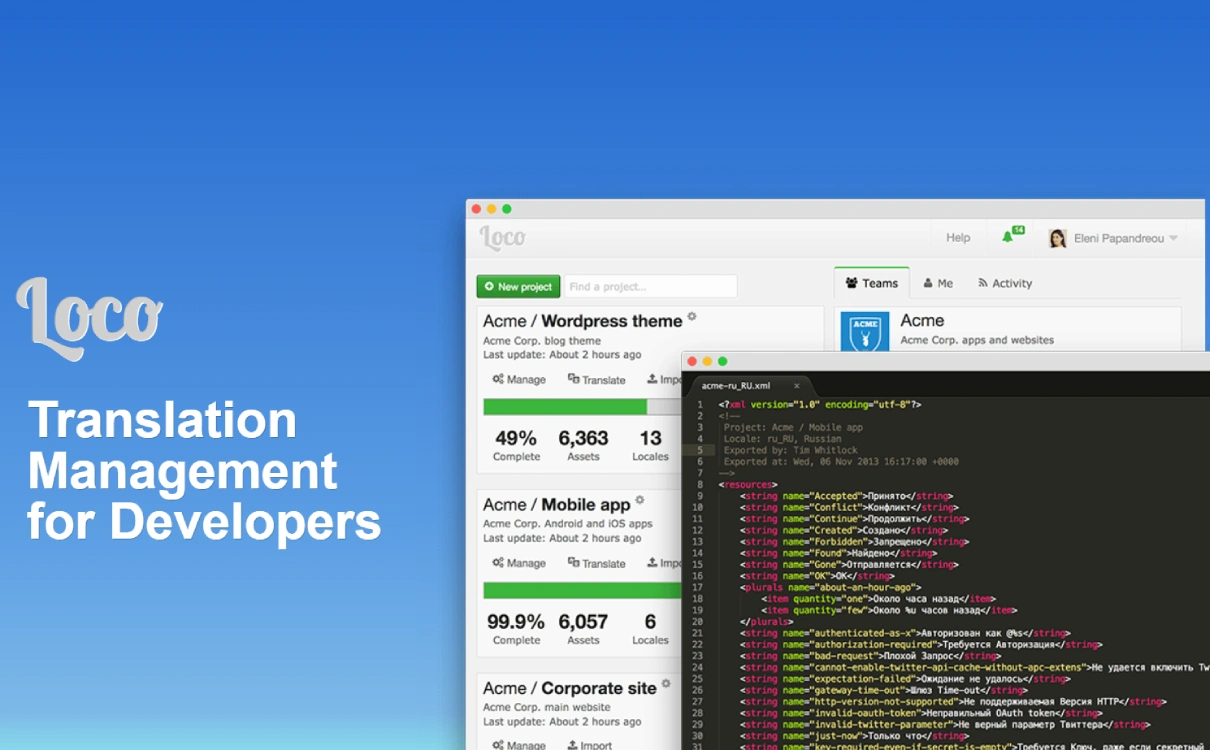Click the "gateway-time-out" string line
The height and width of the screenshot is (750, 1210).
coord(883,691)
